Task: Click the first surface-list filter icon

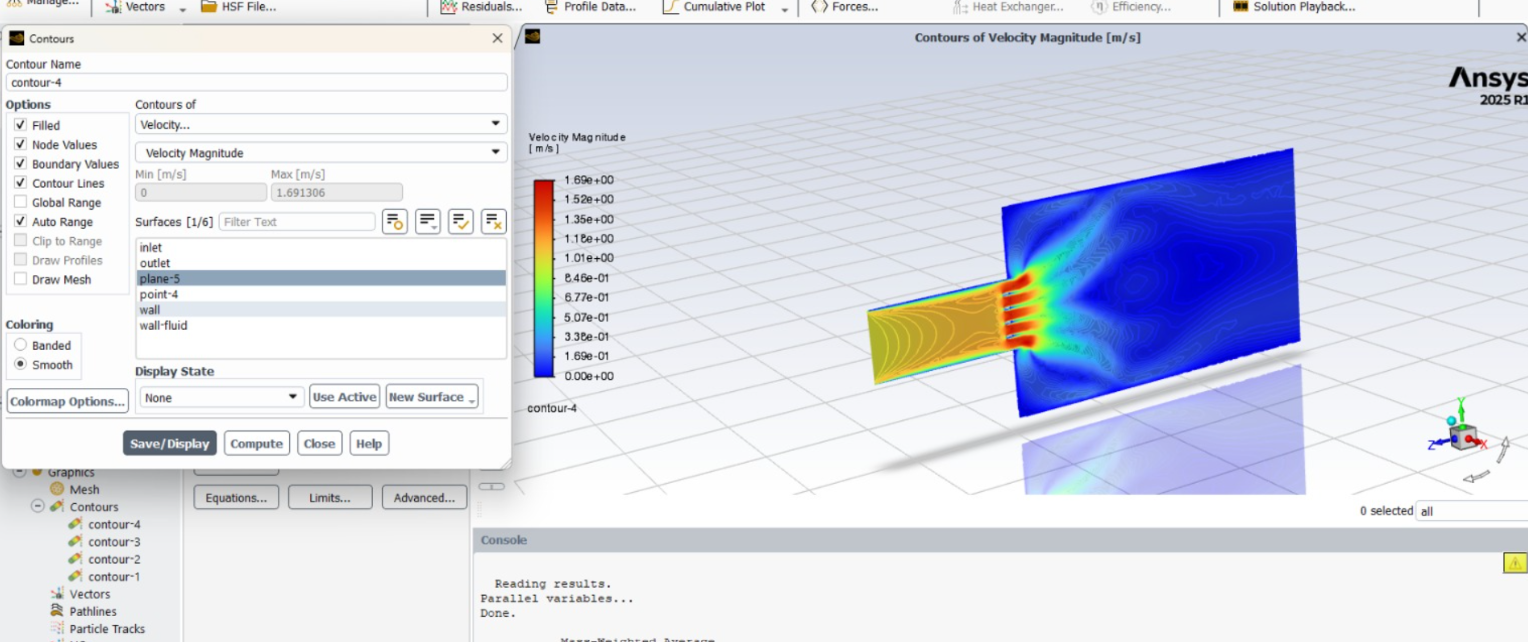Action: pos(394,222)
